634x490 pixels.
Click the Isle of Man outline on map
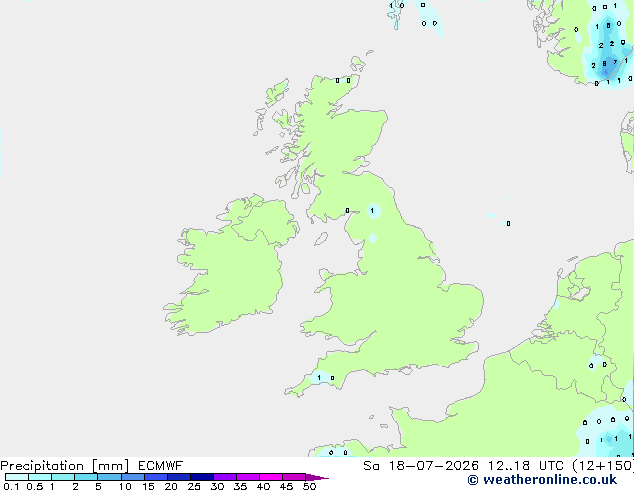(321, 239)
